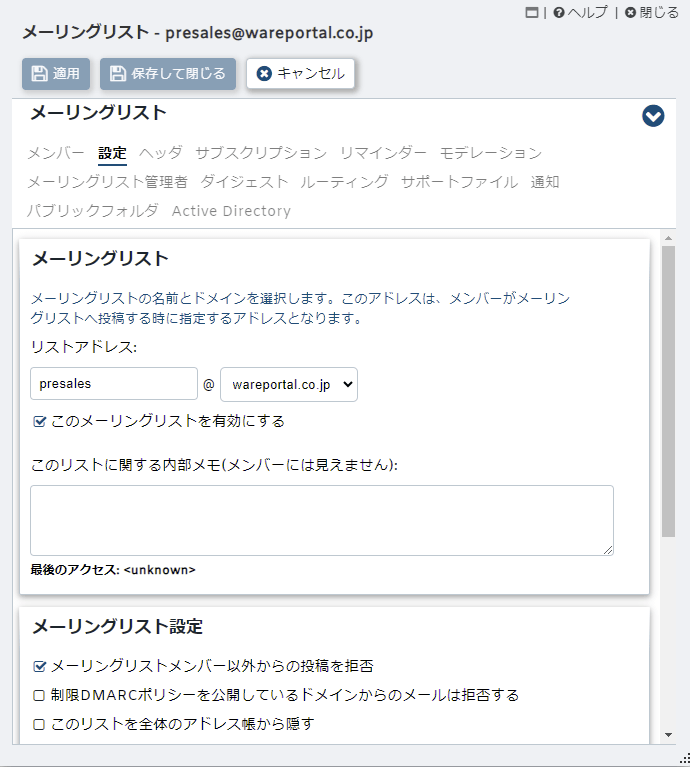690x767 pixels.
Task: Go to サブスクリプション tab
Action: [261, 153]
